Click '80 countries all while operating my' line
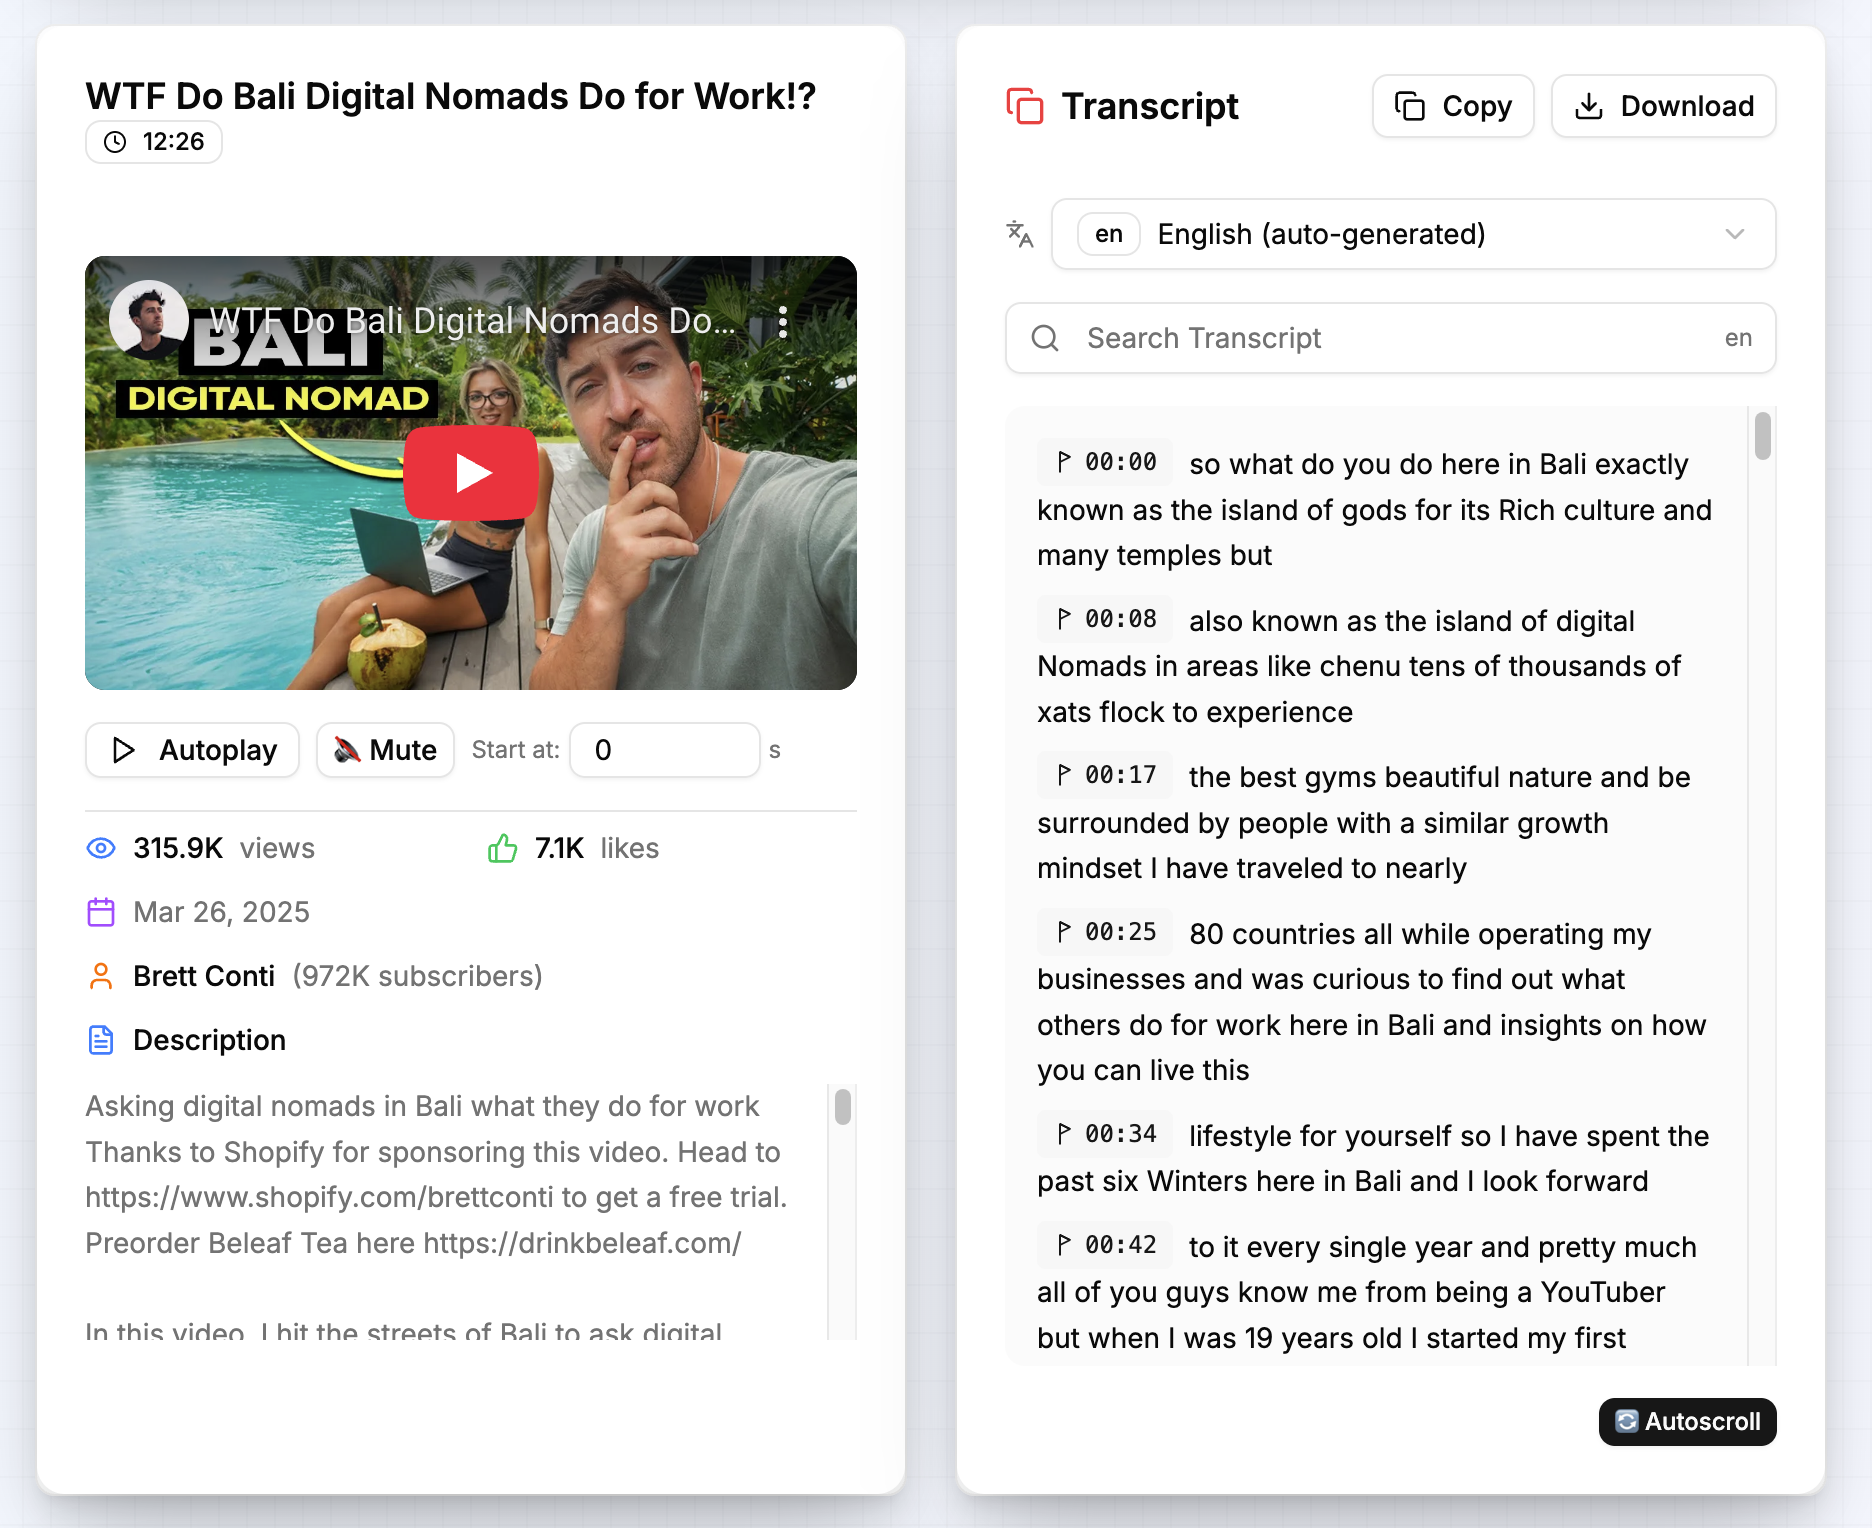 tap(1420, 935)
